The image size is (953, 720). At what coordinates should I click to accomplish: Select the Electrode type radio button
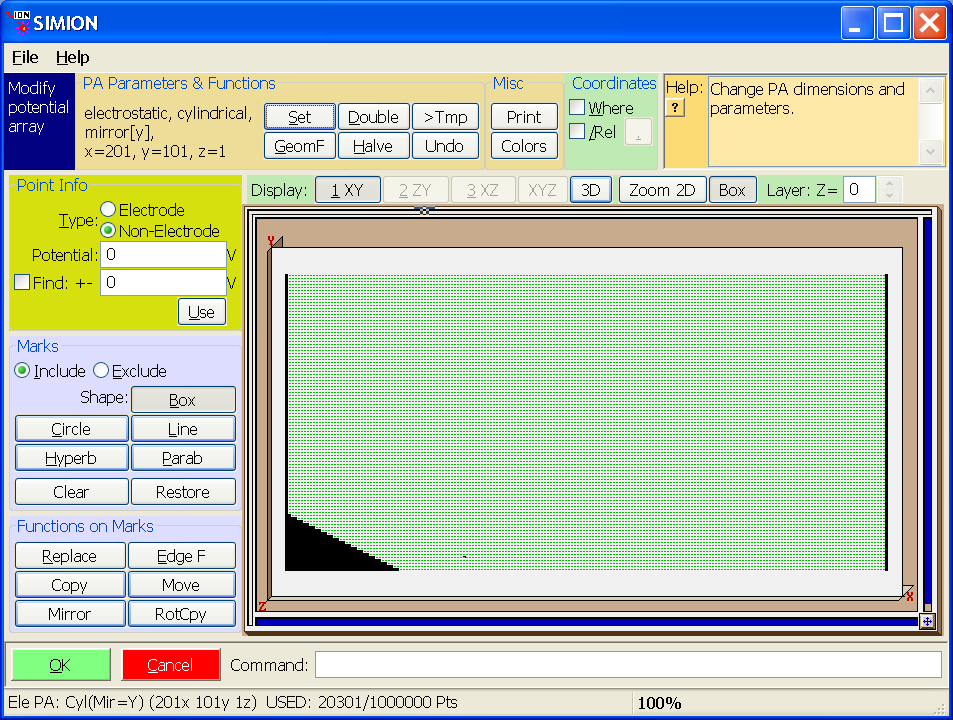coord(108,210)
